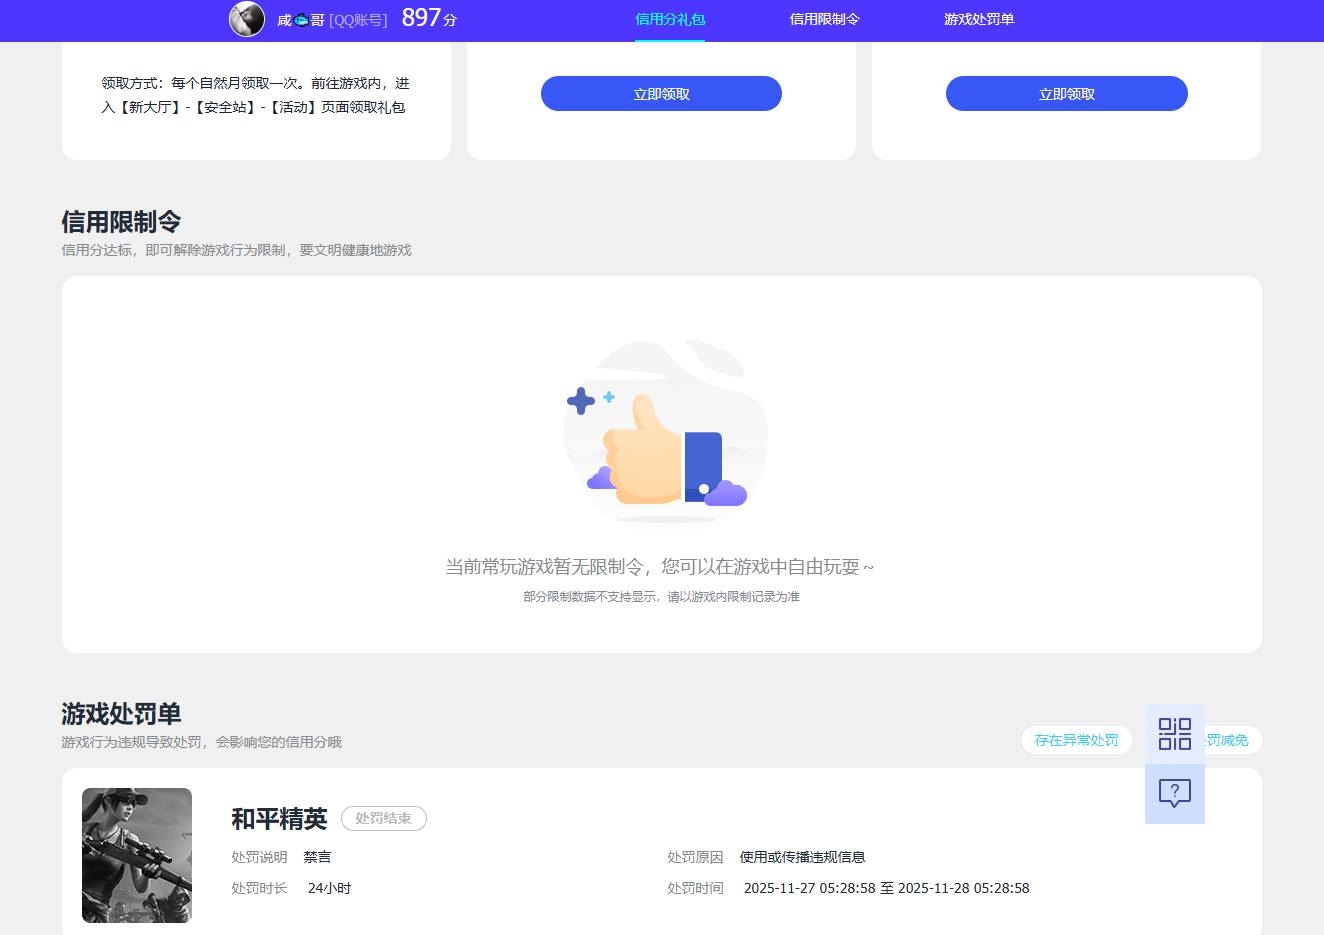Screen dimensions: 1324x935
Task: Click the user avatar in header
Action: (247, 19)
